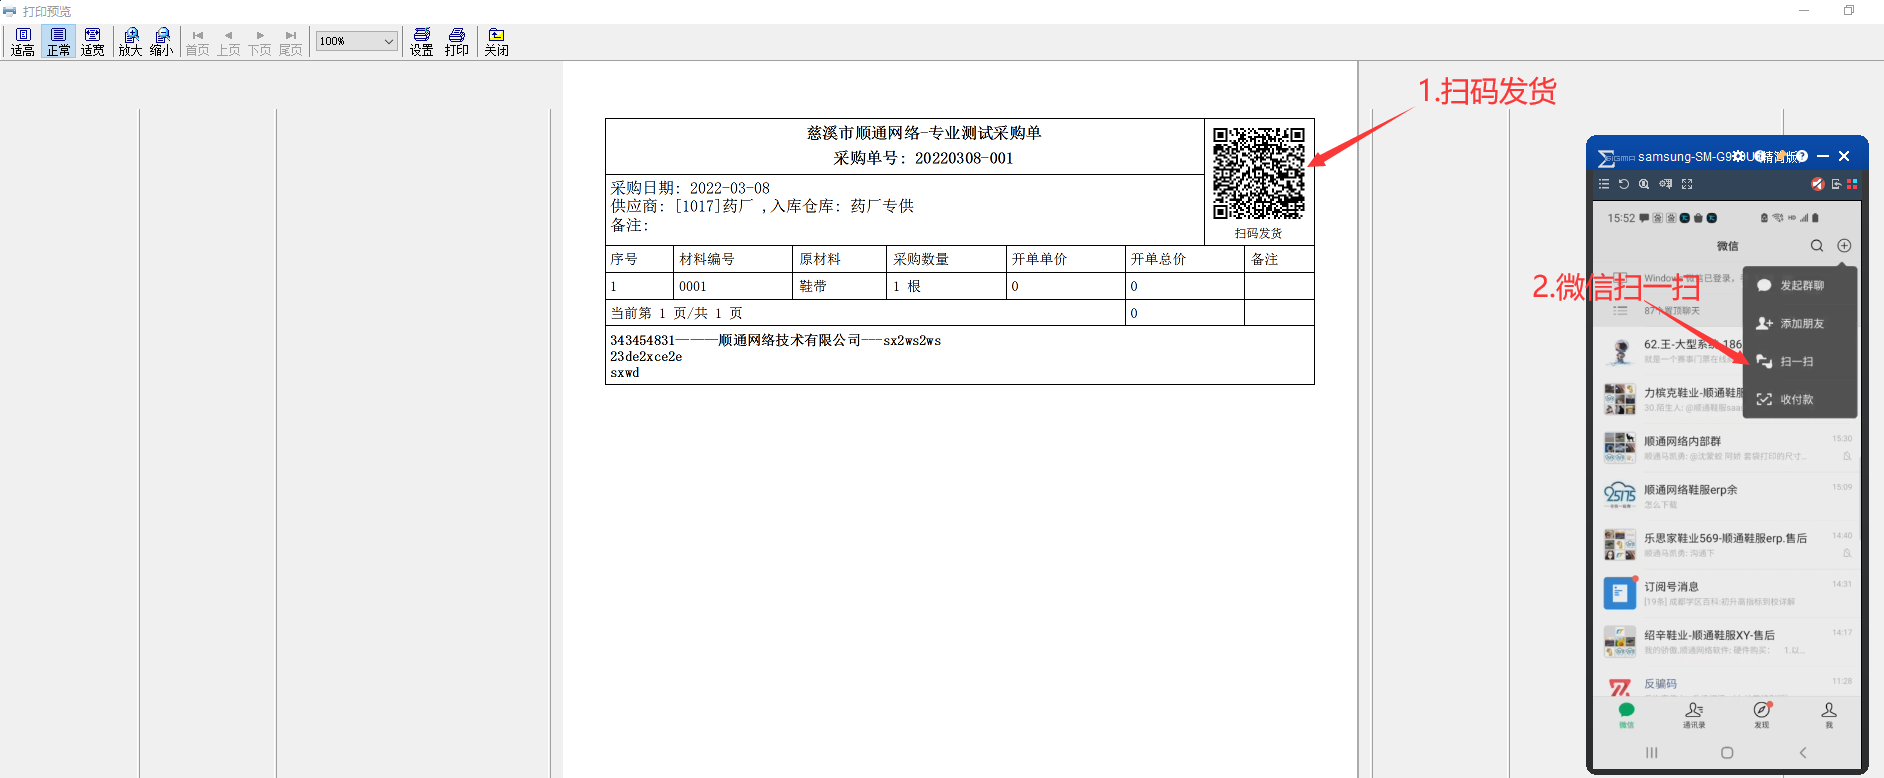The height and width of the screenshot is (778, 1884).
Task: Select the 适宽 fit-width view icon
Action: click(x=92, y=41)
